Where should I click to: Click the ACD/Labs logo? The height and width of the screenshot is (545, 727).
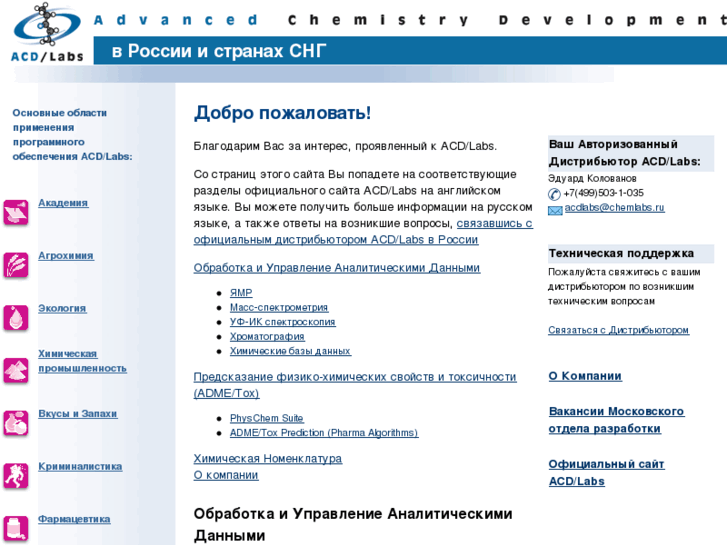(47, 32)
